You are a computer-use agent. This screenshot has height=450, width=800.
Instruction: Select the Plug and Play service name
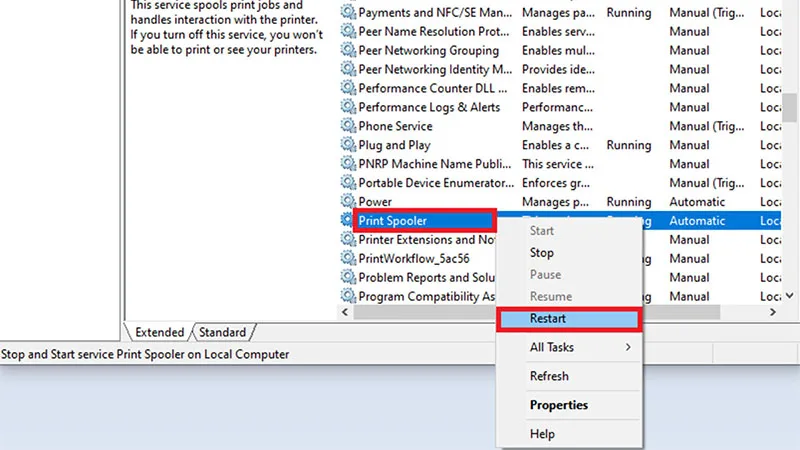[x=394, y=145]
